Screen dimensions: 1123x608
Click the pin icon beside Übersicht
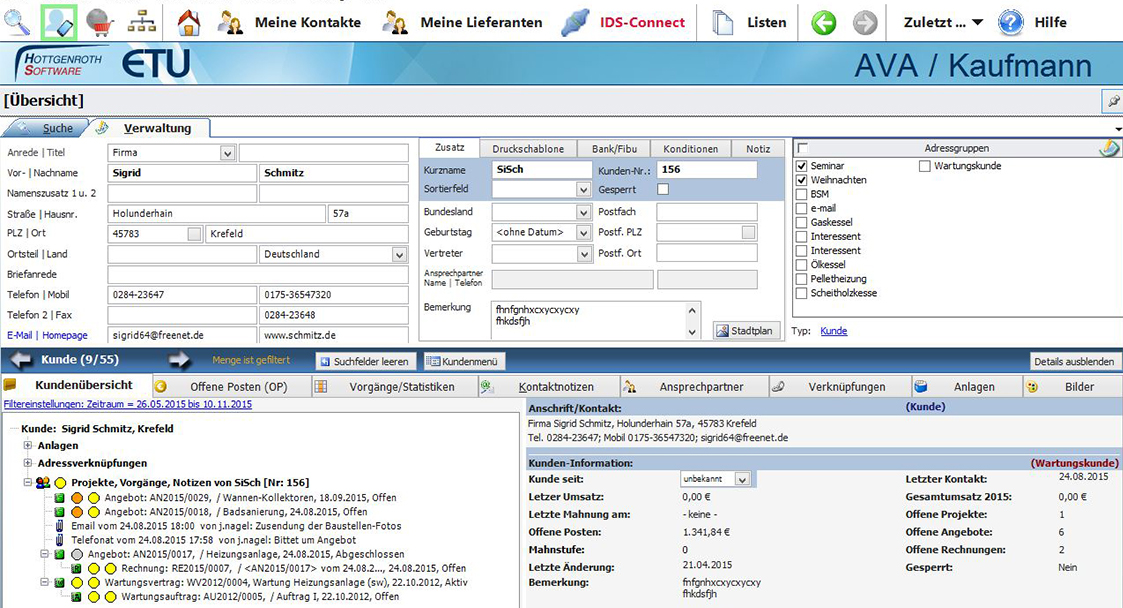(x=1111, y=101)
